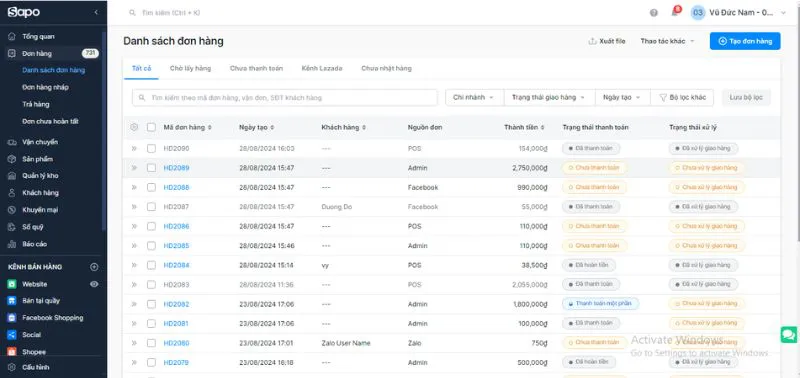The image size is (800, 378).
Task: Open the Tổng quan home icon
Action: coord(12,37)
